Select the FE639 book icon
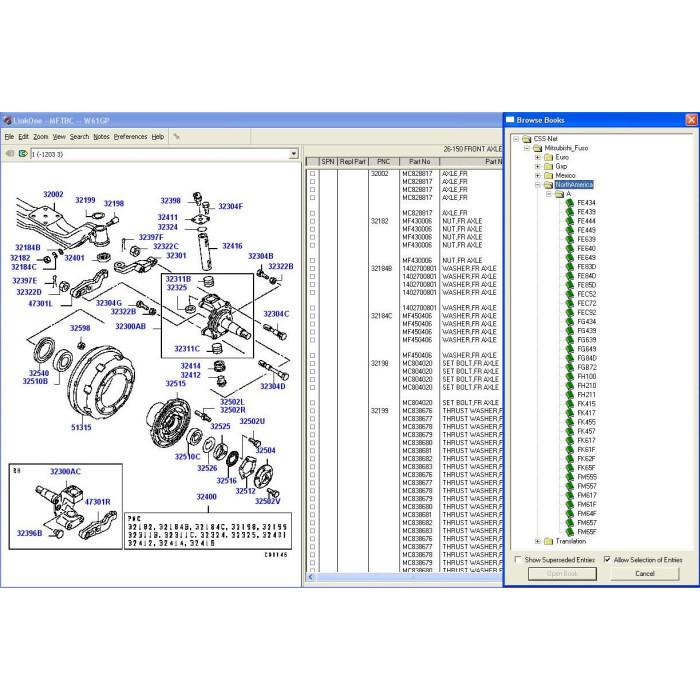The height and width of the screenshot is (700, 700). tap(569, 240)
